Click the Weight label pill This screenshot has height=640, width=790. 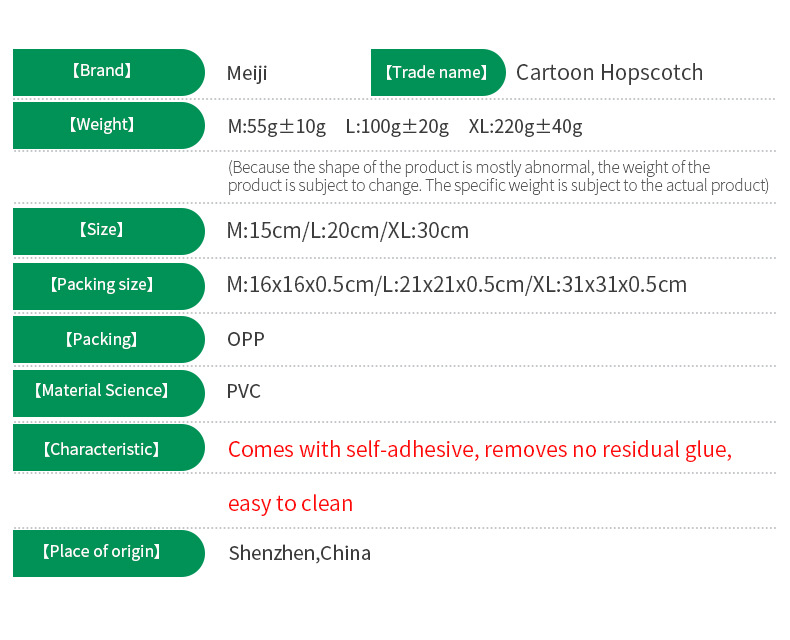(109, 125)
